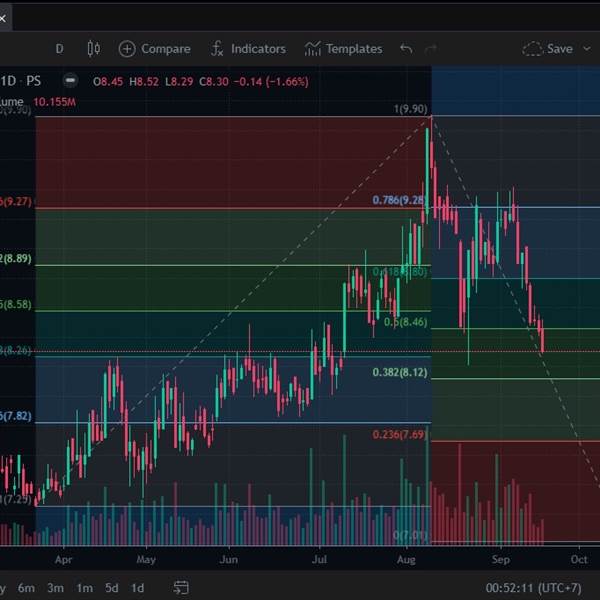Click the 1(9.90) Fibonacci level label
Viewport: 600px width, 600px height.
(x=411, y=109)
